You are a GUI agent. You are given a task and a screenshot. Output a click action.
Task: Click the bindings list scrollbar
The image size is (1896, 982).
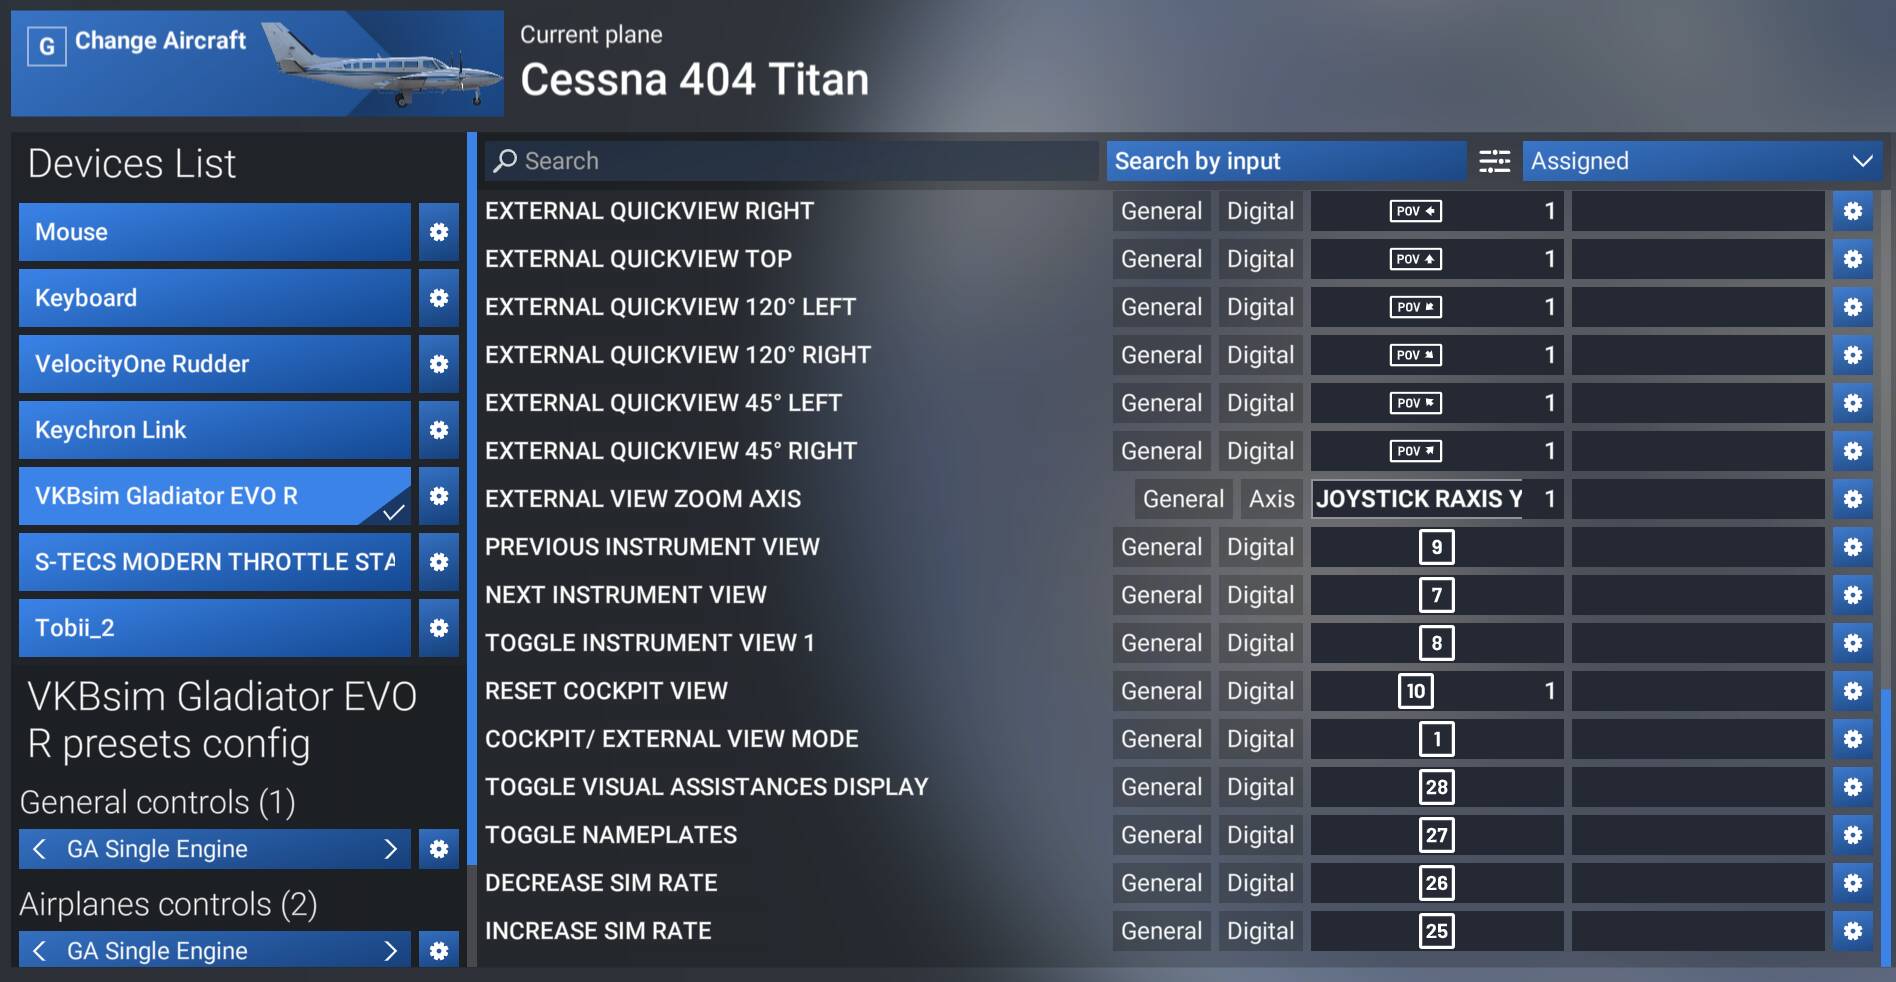point(1886,820)
